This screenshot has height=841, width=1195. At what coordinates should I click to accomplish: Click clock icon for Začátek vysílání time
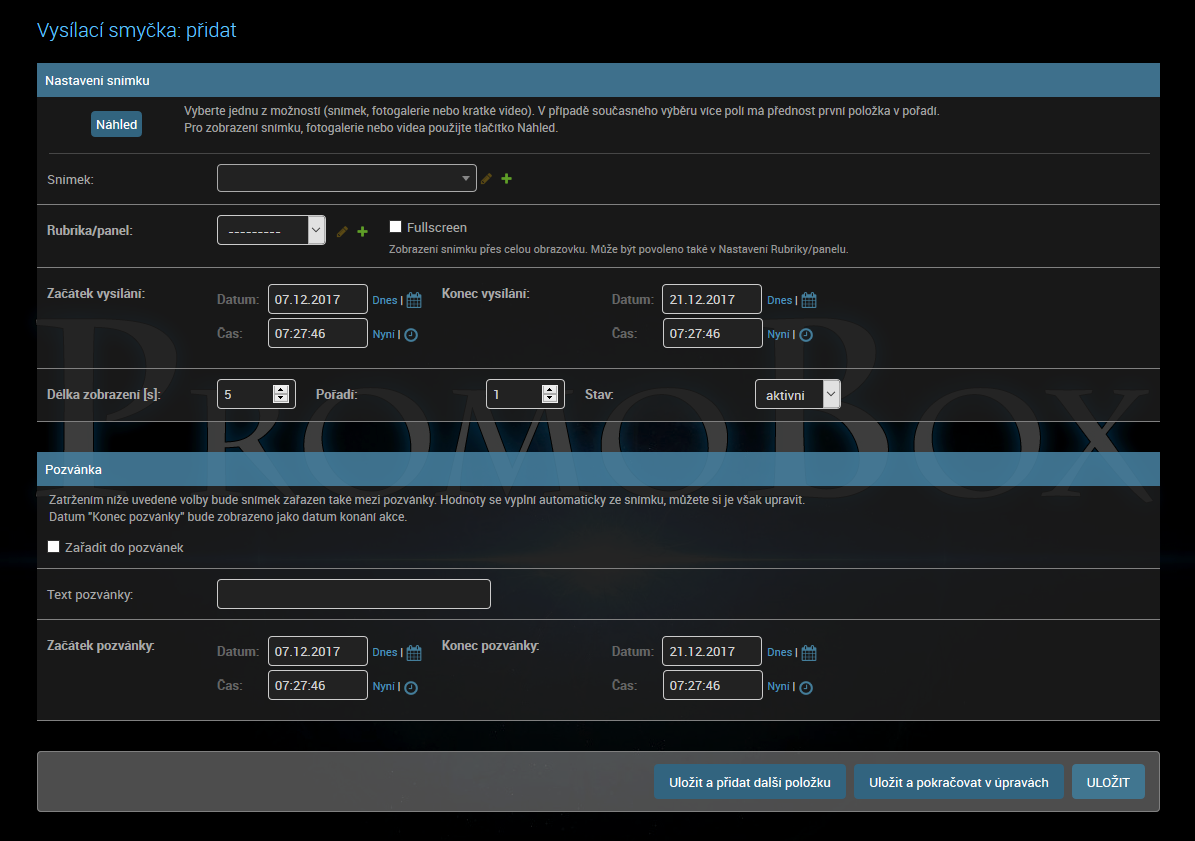click(x=410, y=335)
